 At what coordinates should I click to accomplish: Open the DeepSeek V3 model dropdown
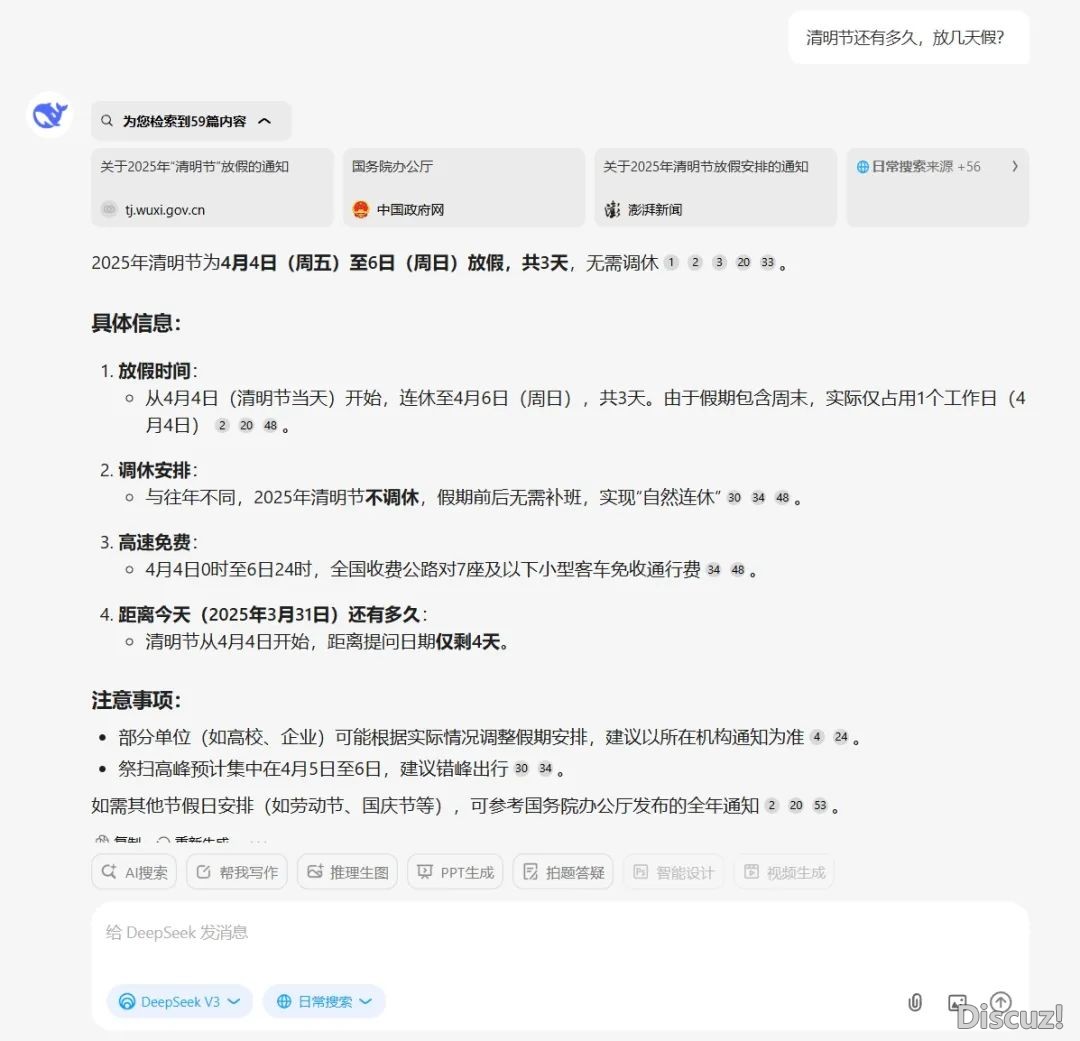[x=180, y=1001]
